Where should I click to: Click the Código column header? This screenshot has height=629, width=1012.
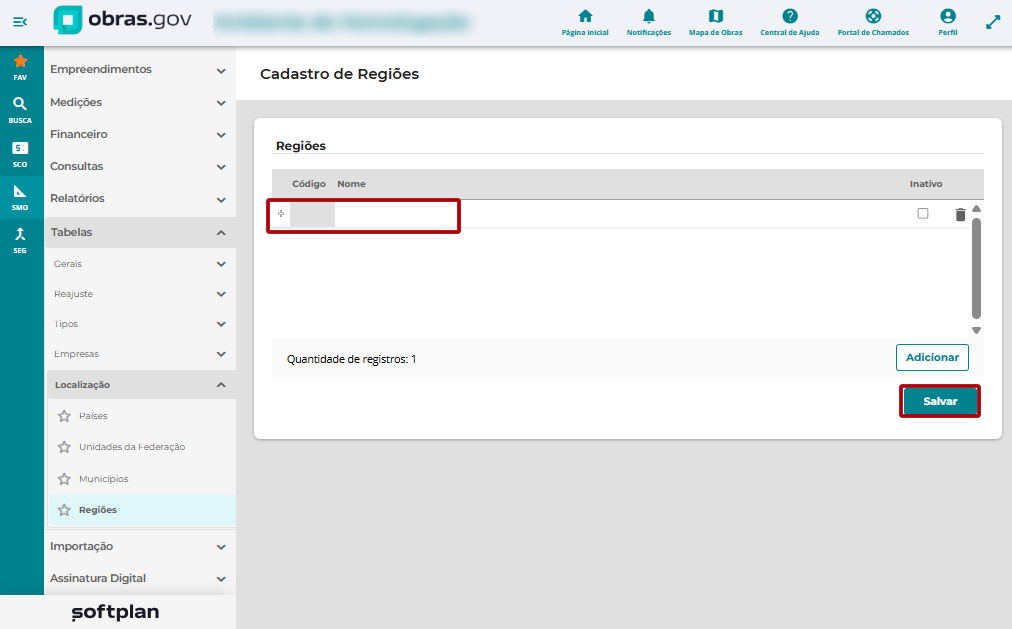pyautogui.click(x=309, y=184)
